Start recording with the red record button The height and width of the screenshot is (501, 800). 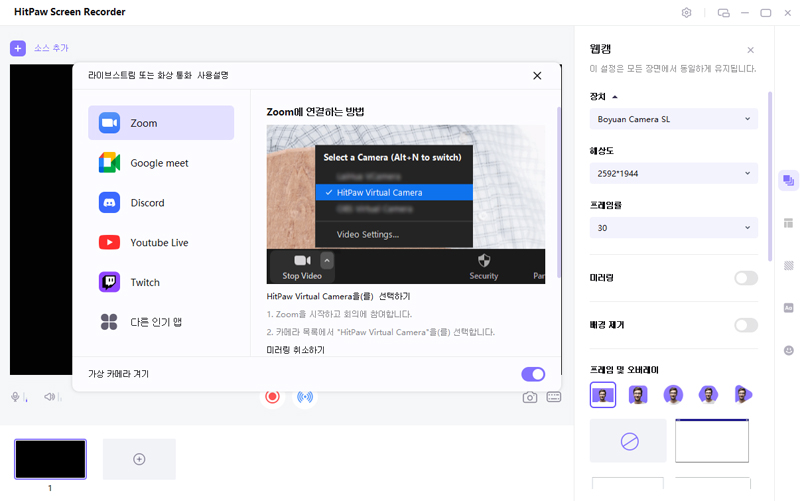[x=272, y=397]
